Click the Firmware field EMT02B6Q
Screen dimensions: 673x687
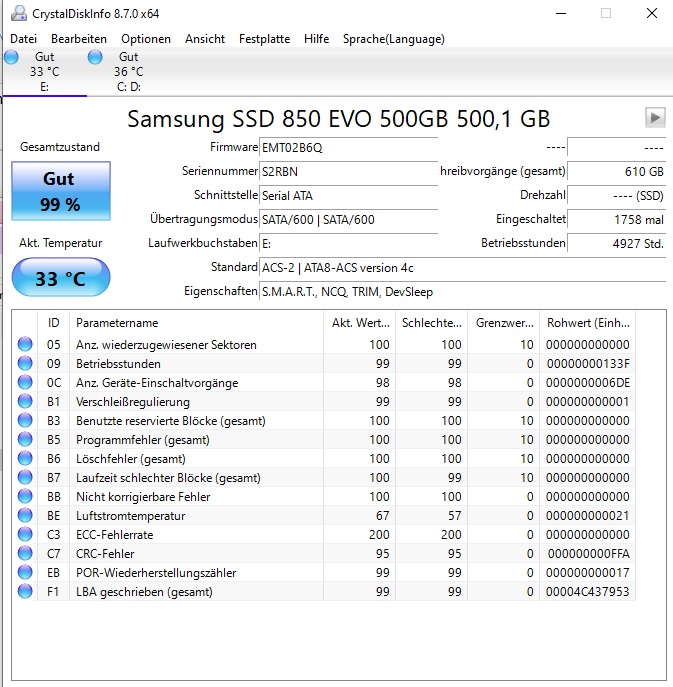click(x=348, y=148)
